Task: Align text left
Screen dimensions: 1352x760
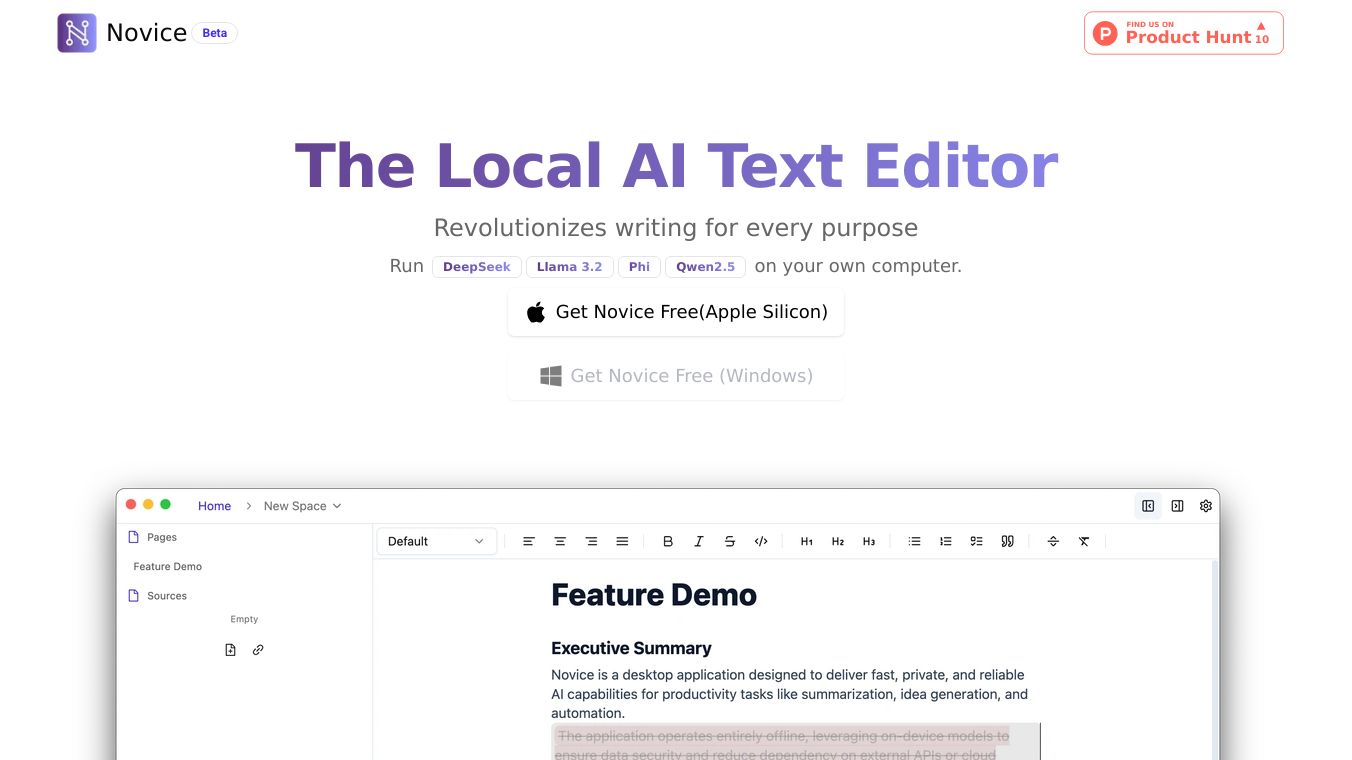Action: click(x=529, y=541)
